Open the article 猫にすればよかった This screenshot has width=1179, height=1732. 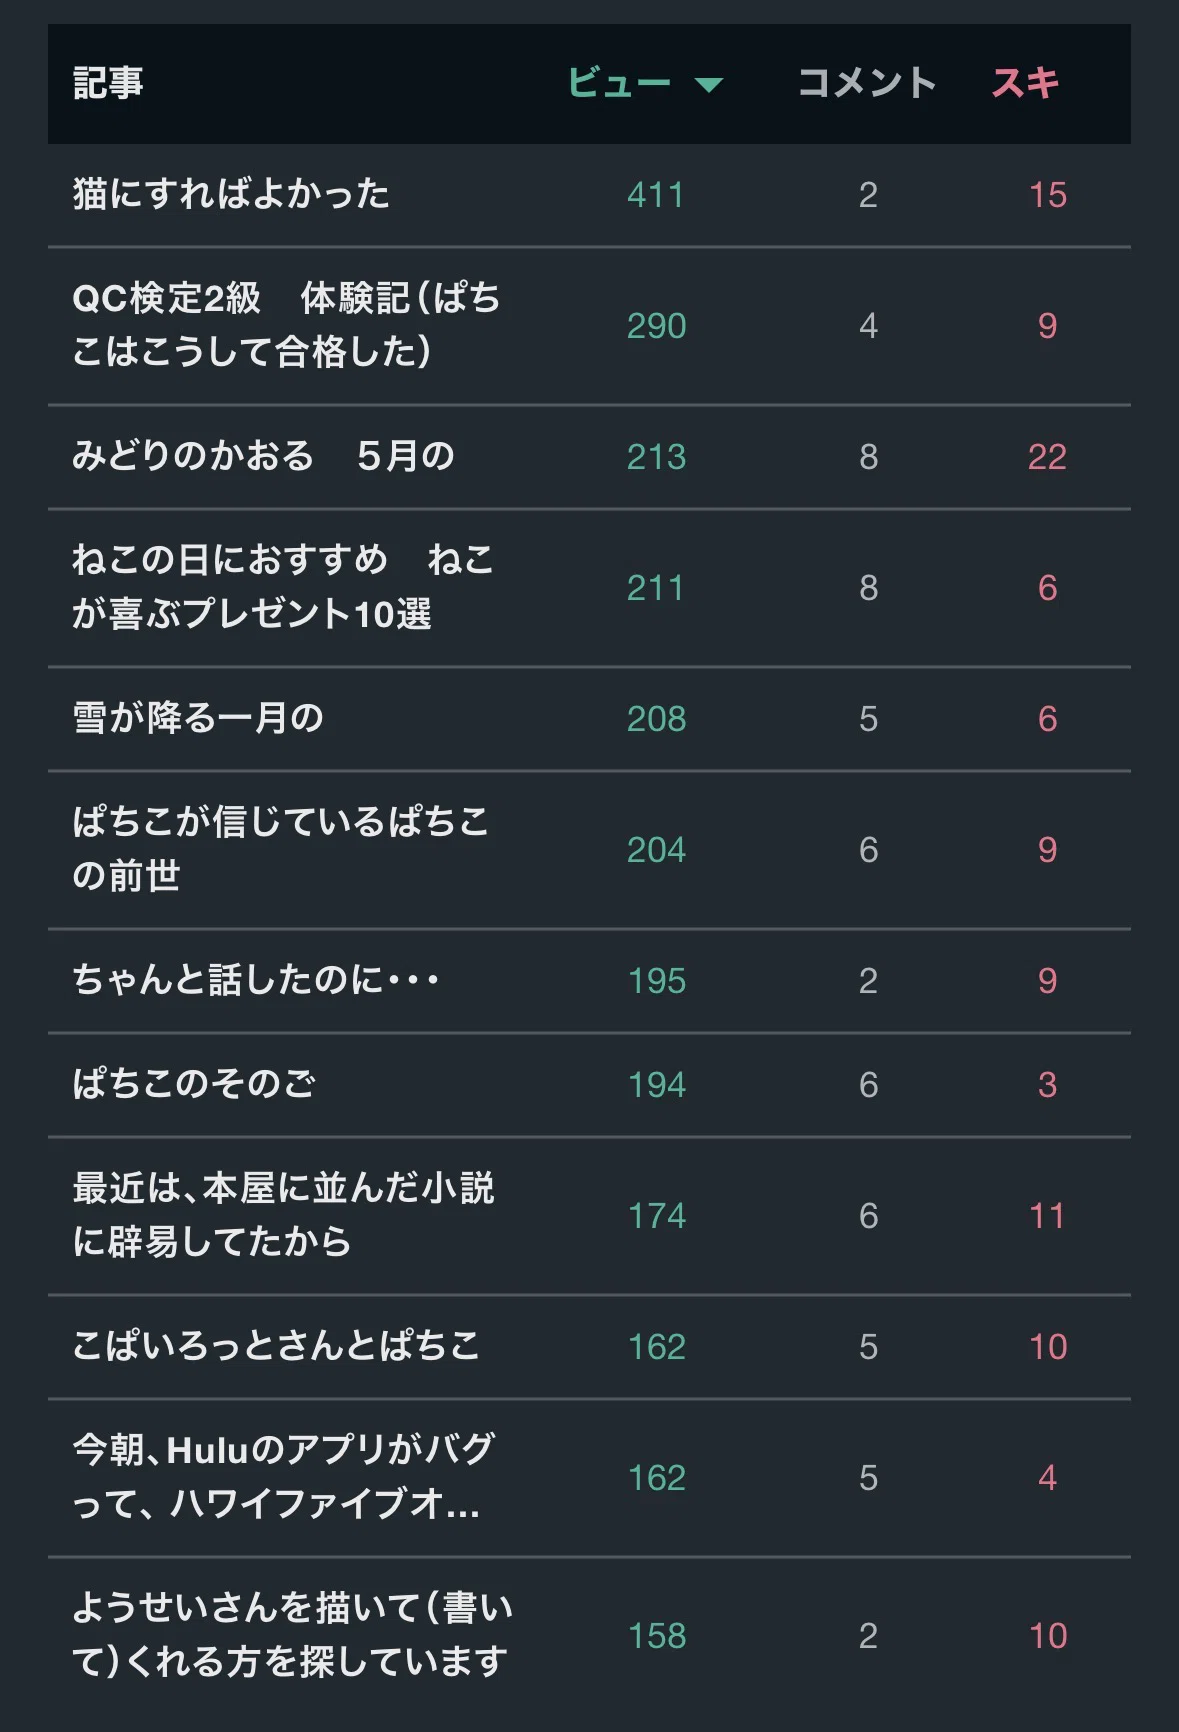(231, 194)
